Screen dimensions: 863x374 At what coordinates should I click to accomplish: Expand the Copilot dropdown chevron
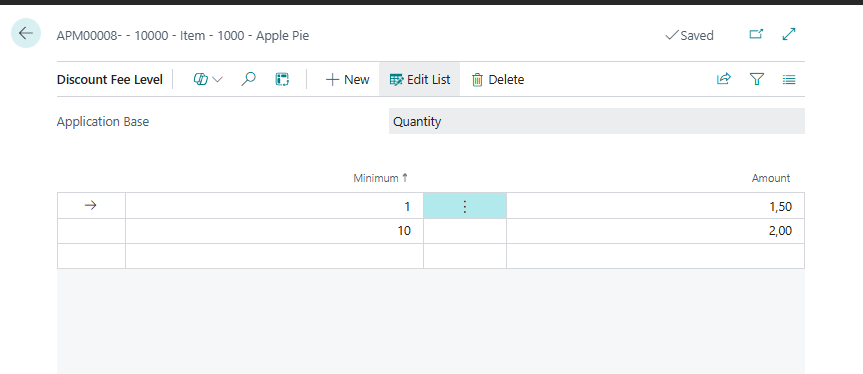pyautogui.click(x=217, y=80)
